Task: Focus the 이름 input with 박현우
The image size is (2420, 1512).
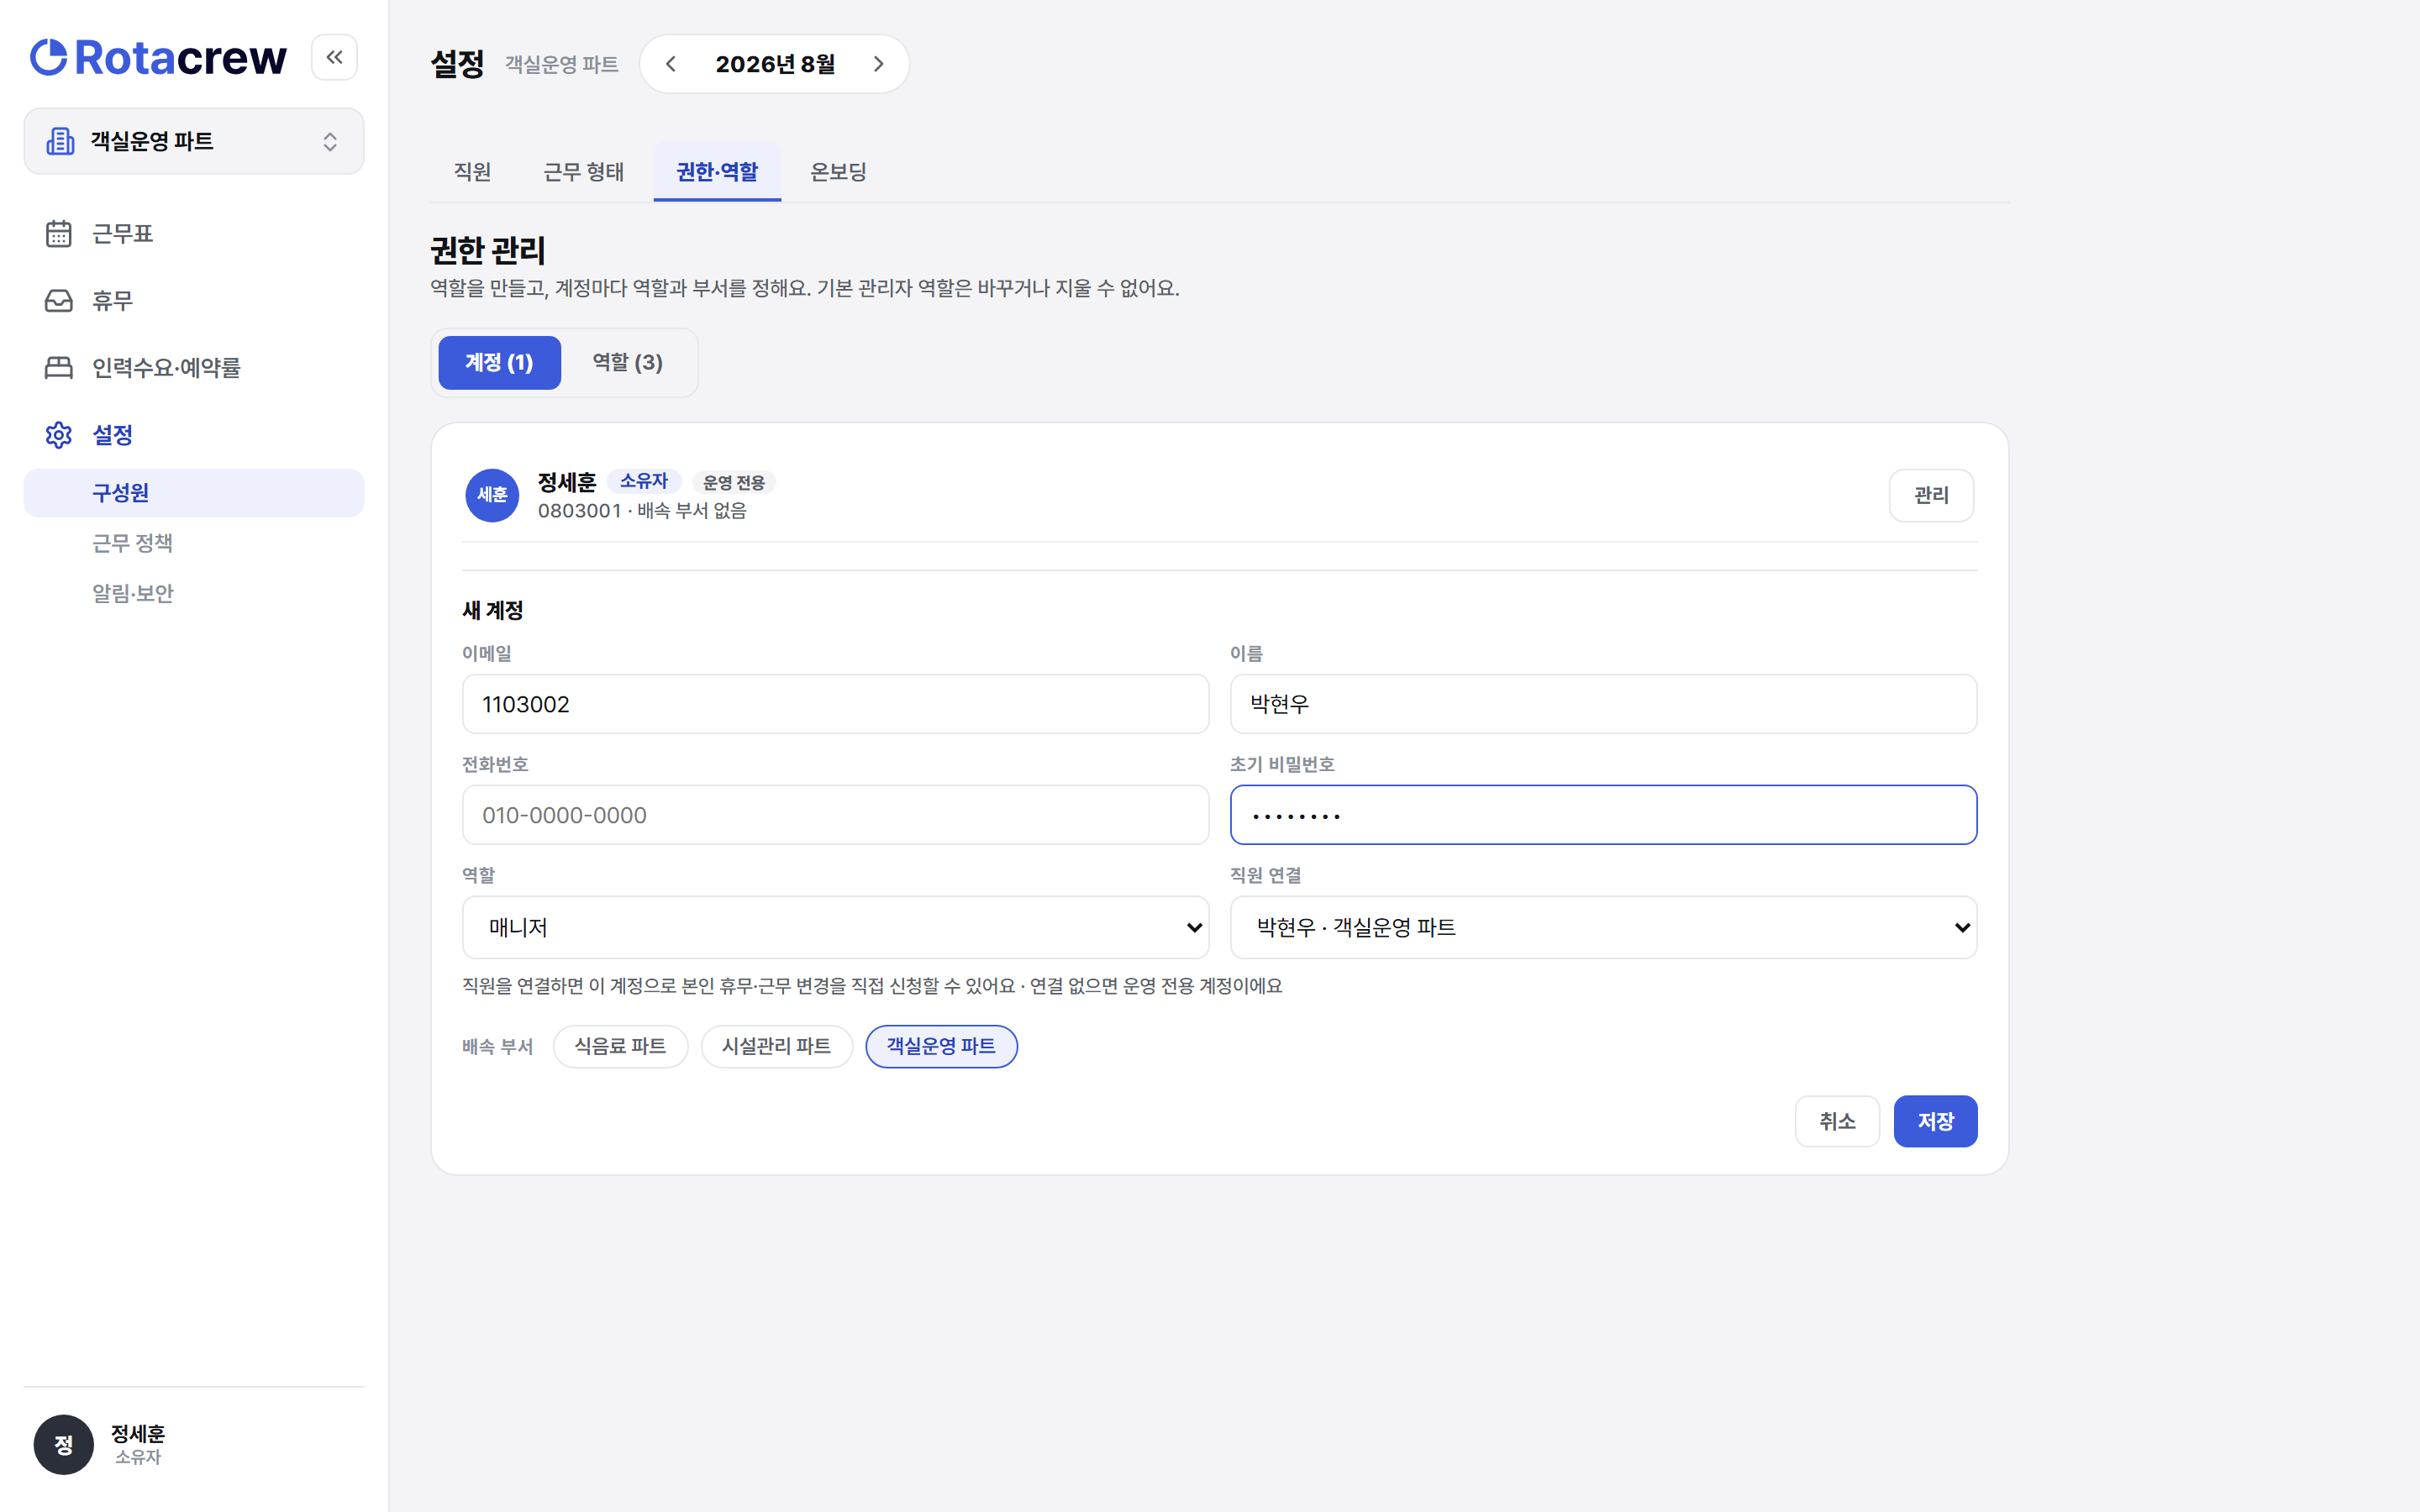Action: pos(1603,704)
